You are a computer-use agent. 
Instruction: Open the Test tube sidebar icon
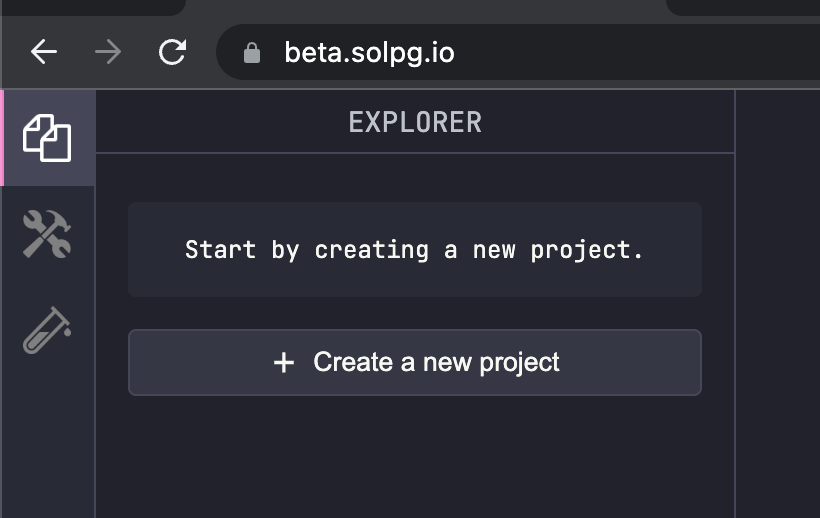tap(47, 330)
